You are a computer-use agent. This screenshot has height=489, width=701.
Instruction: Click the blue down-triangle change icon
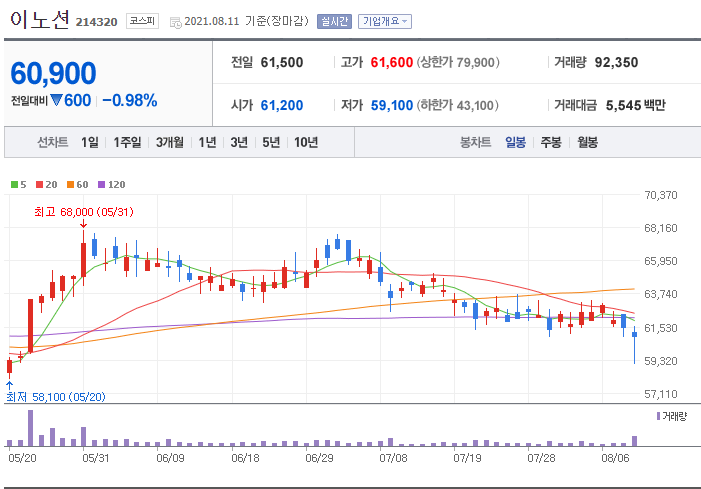tap(56, 100)
